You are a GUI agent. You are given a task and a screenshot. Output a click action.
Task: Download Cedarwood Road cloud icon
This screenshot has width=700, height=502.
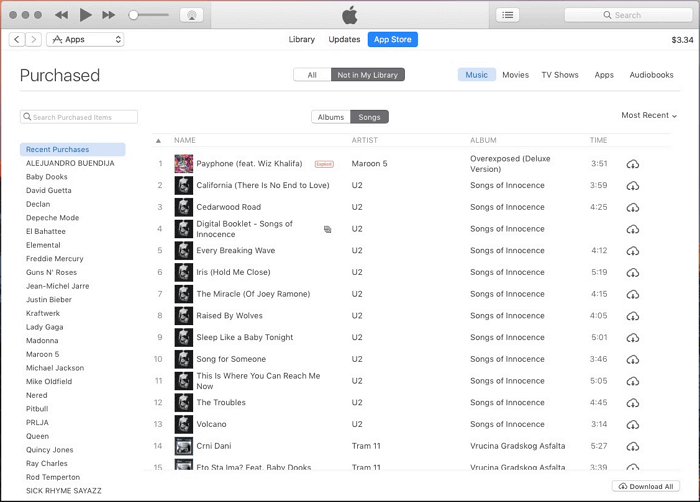(x=633, y=207)
